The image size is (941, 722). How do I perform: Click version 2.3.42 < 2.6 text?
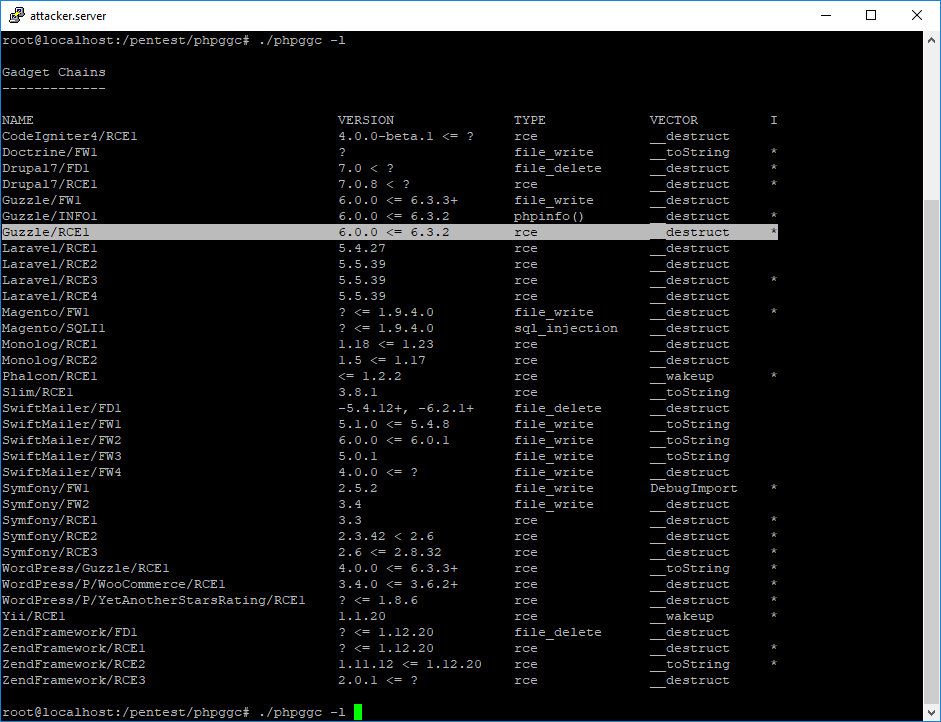tap(386, 537)
